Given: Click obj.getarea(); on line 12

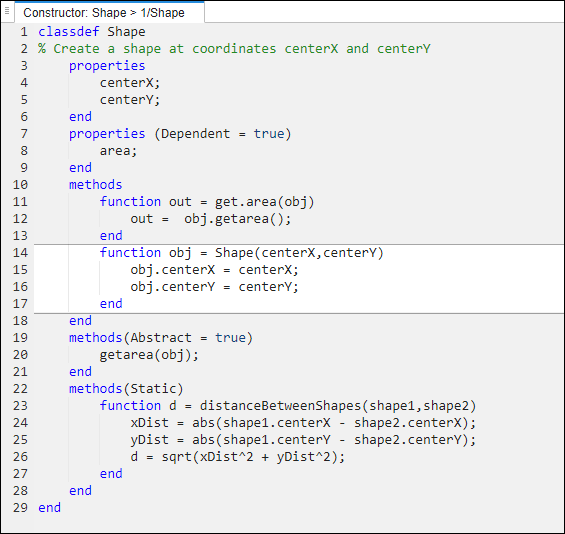Looking at the screenshot, I should click(x=237, y=219).
